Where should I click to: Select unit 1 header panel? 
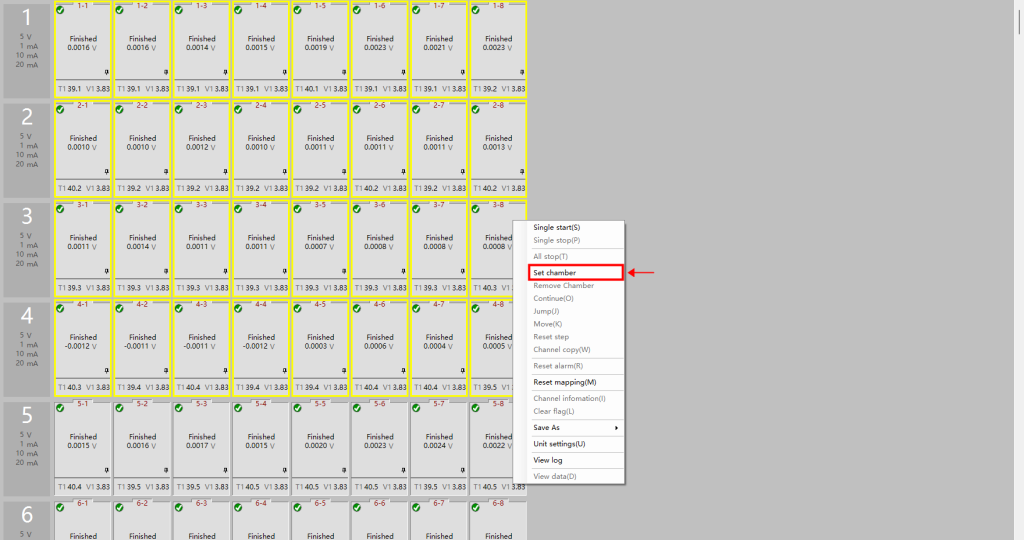pyautogui.click(x=27, y=48)
